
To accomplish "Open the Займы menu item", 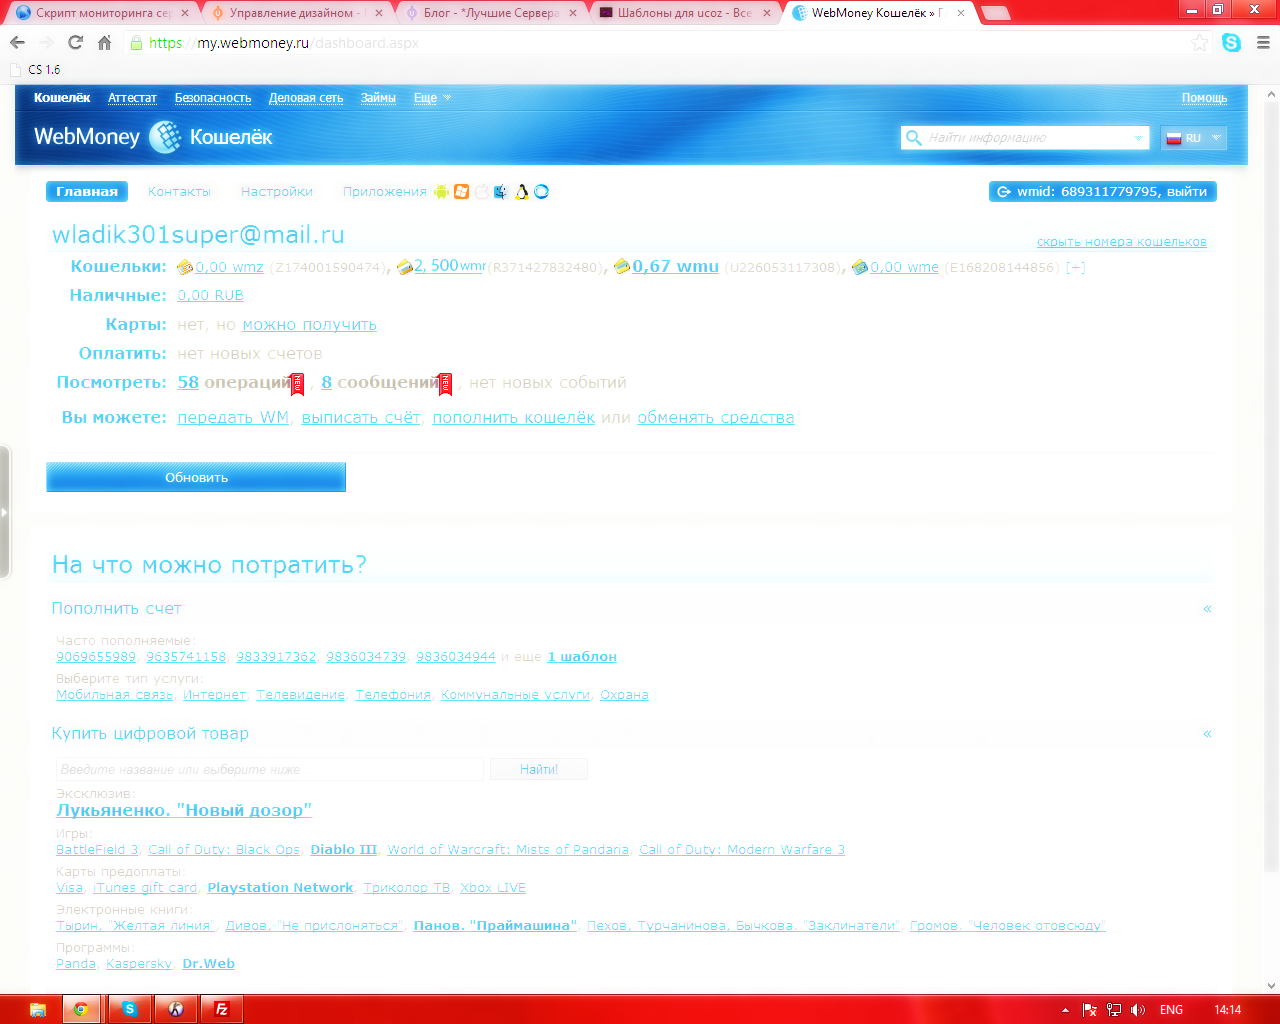I will click(378, 98).
